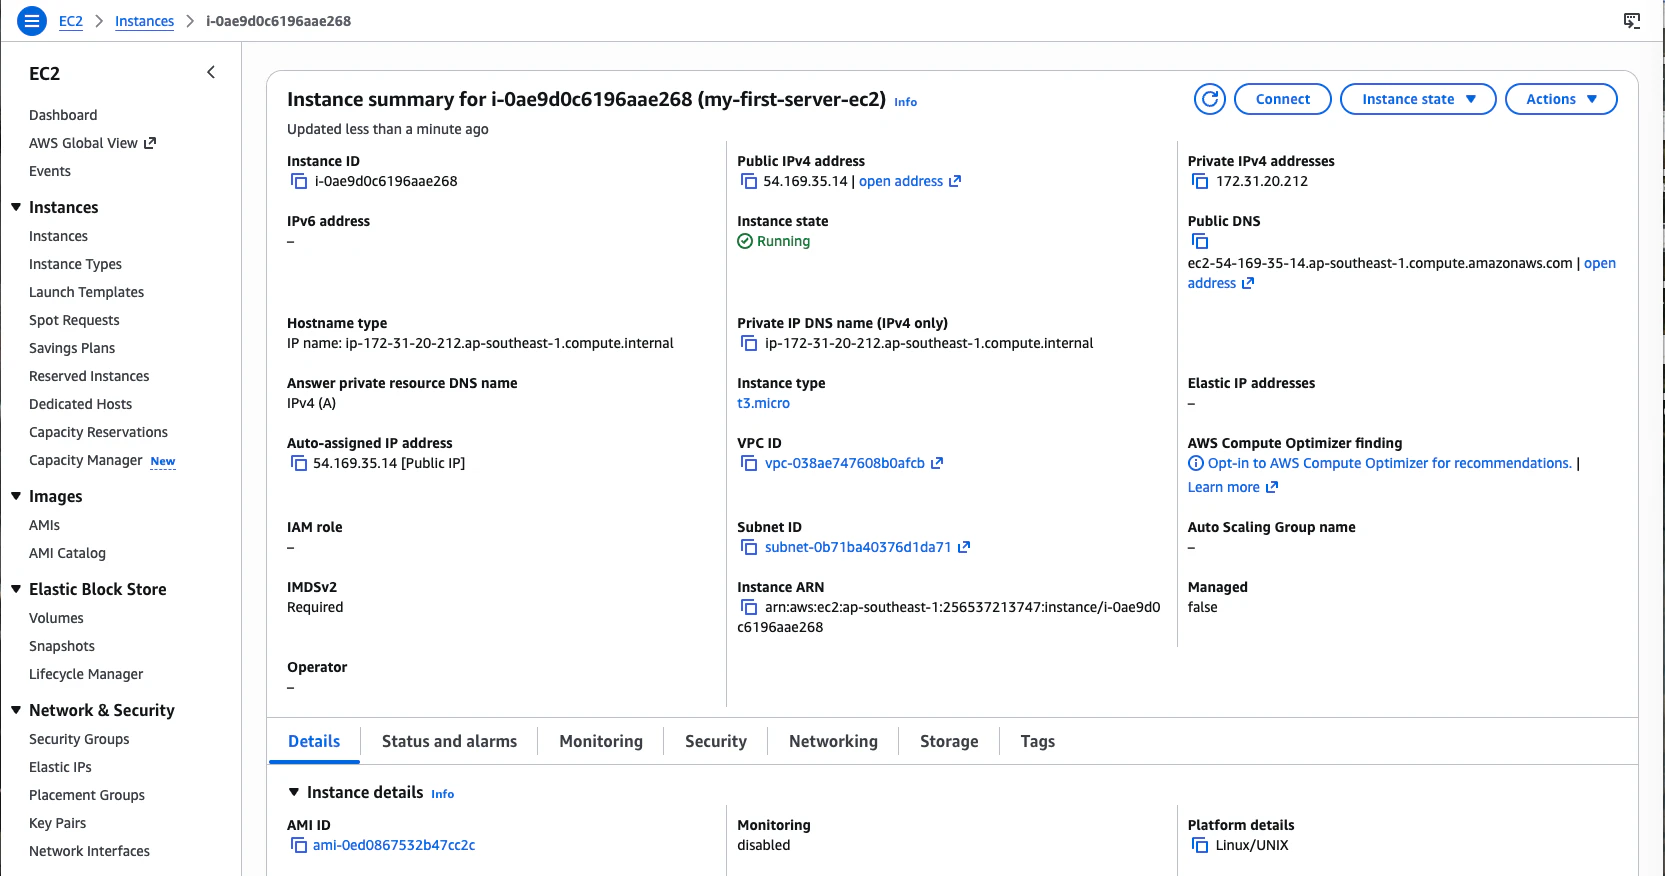
Task: Open AMI Catalog in the sidebar
Action: [x=67, y=553]
